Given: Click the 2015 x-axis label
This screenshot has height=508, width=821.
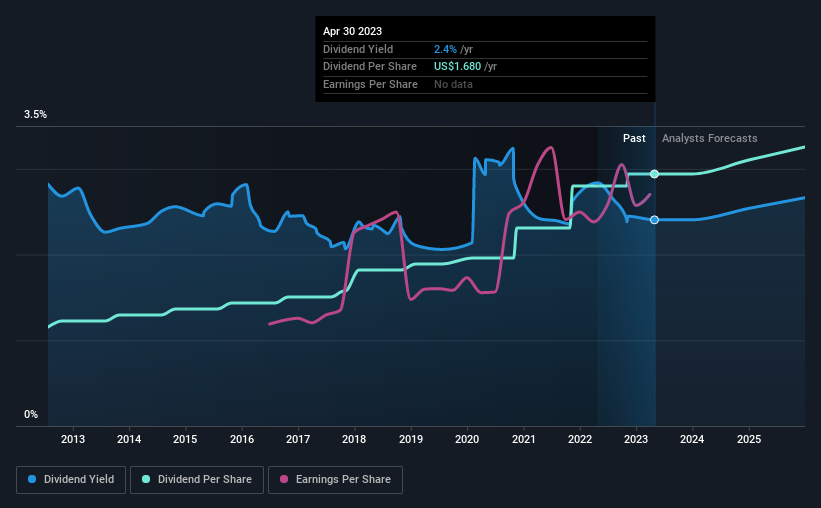Looking at the screenshot, I should click(185, 439).
